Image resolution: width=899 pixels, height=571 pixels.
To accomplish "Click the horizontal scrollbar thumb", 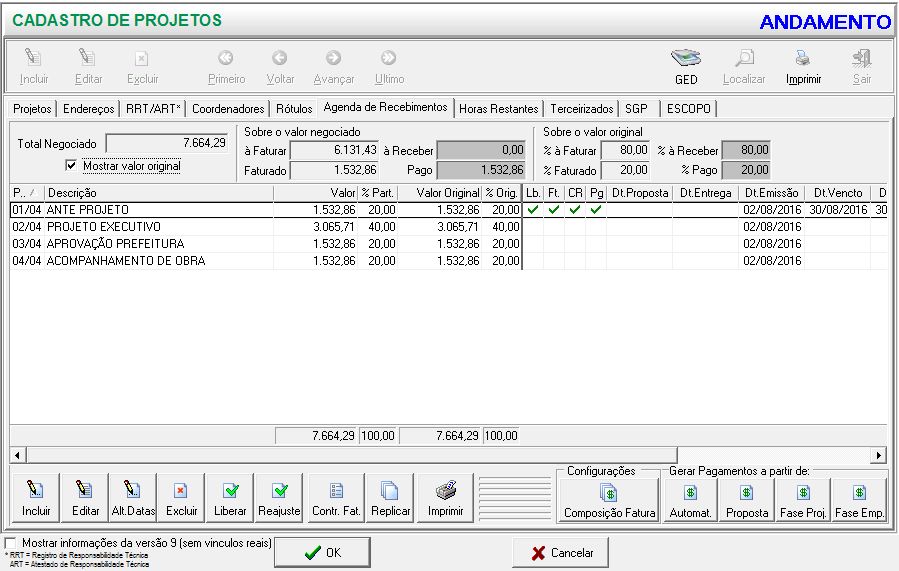I will pyautogui.click(x=351, y=455).
